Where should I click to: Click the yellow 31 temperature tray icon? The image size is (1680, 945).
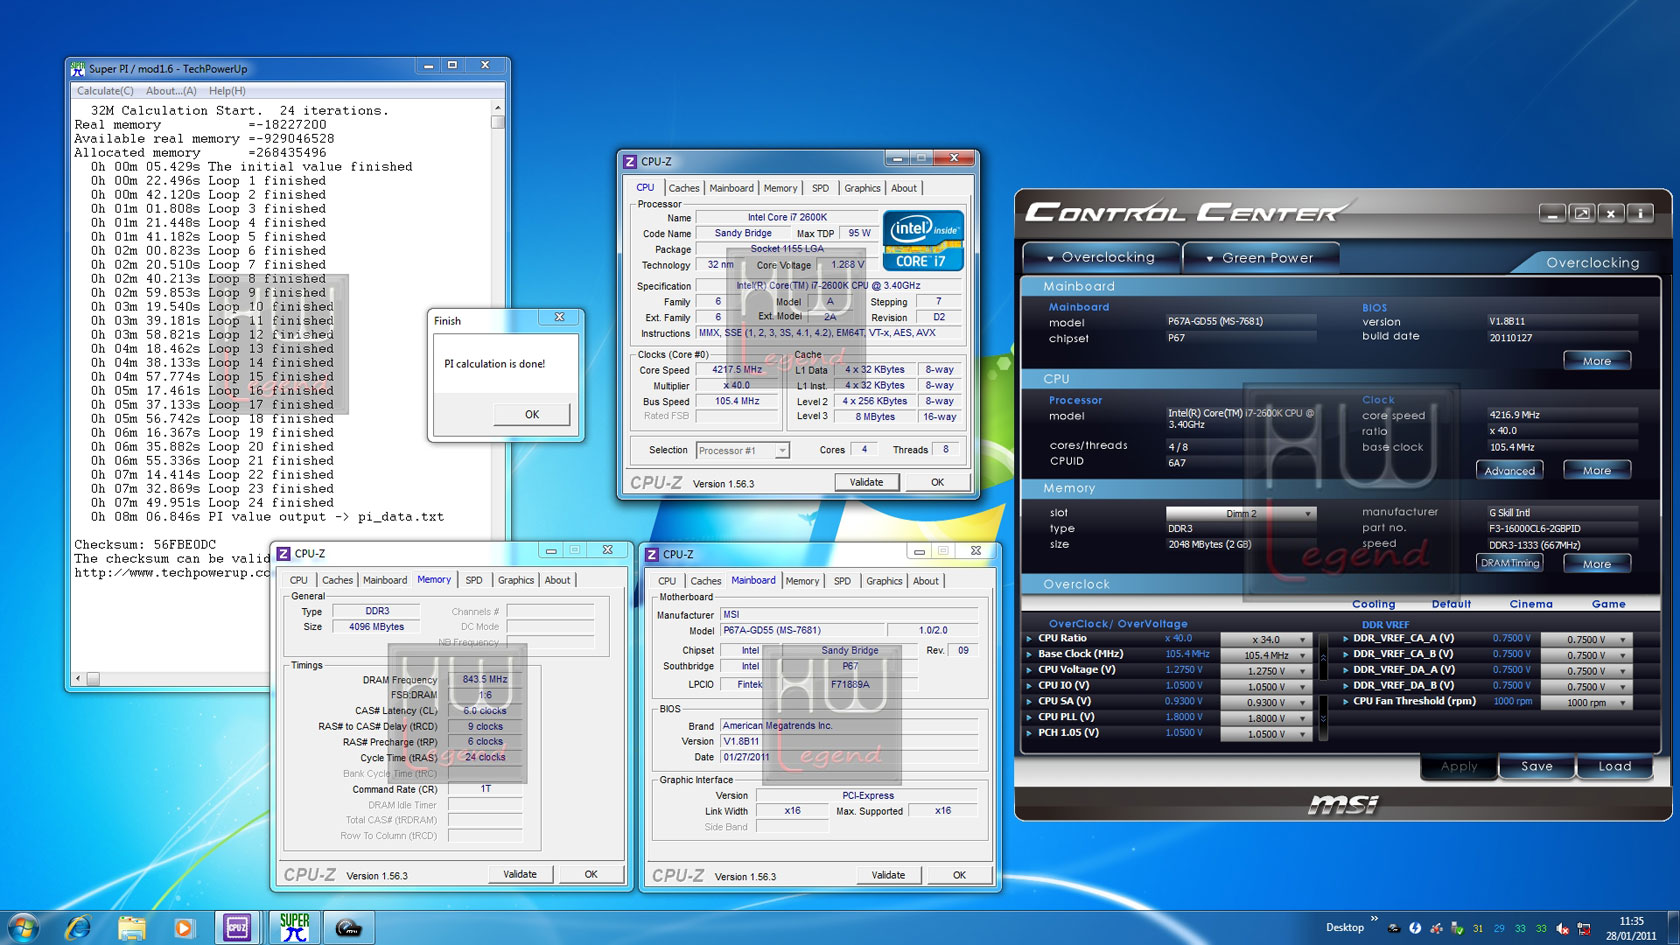coord(1478,928)
